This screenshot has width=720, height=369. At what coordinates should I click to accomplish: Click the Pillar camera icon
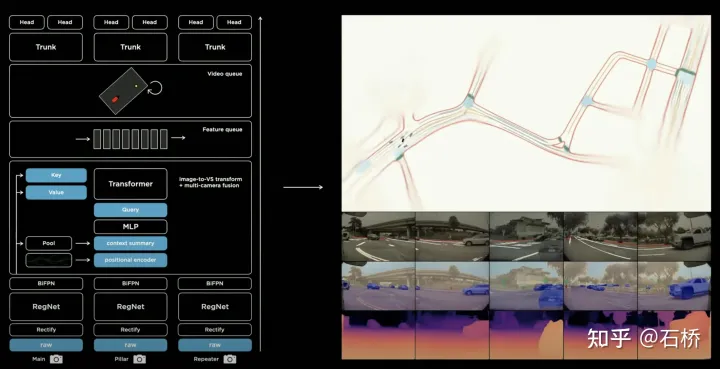140,359
